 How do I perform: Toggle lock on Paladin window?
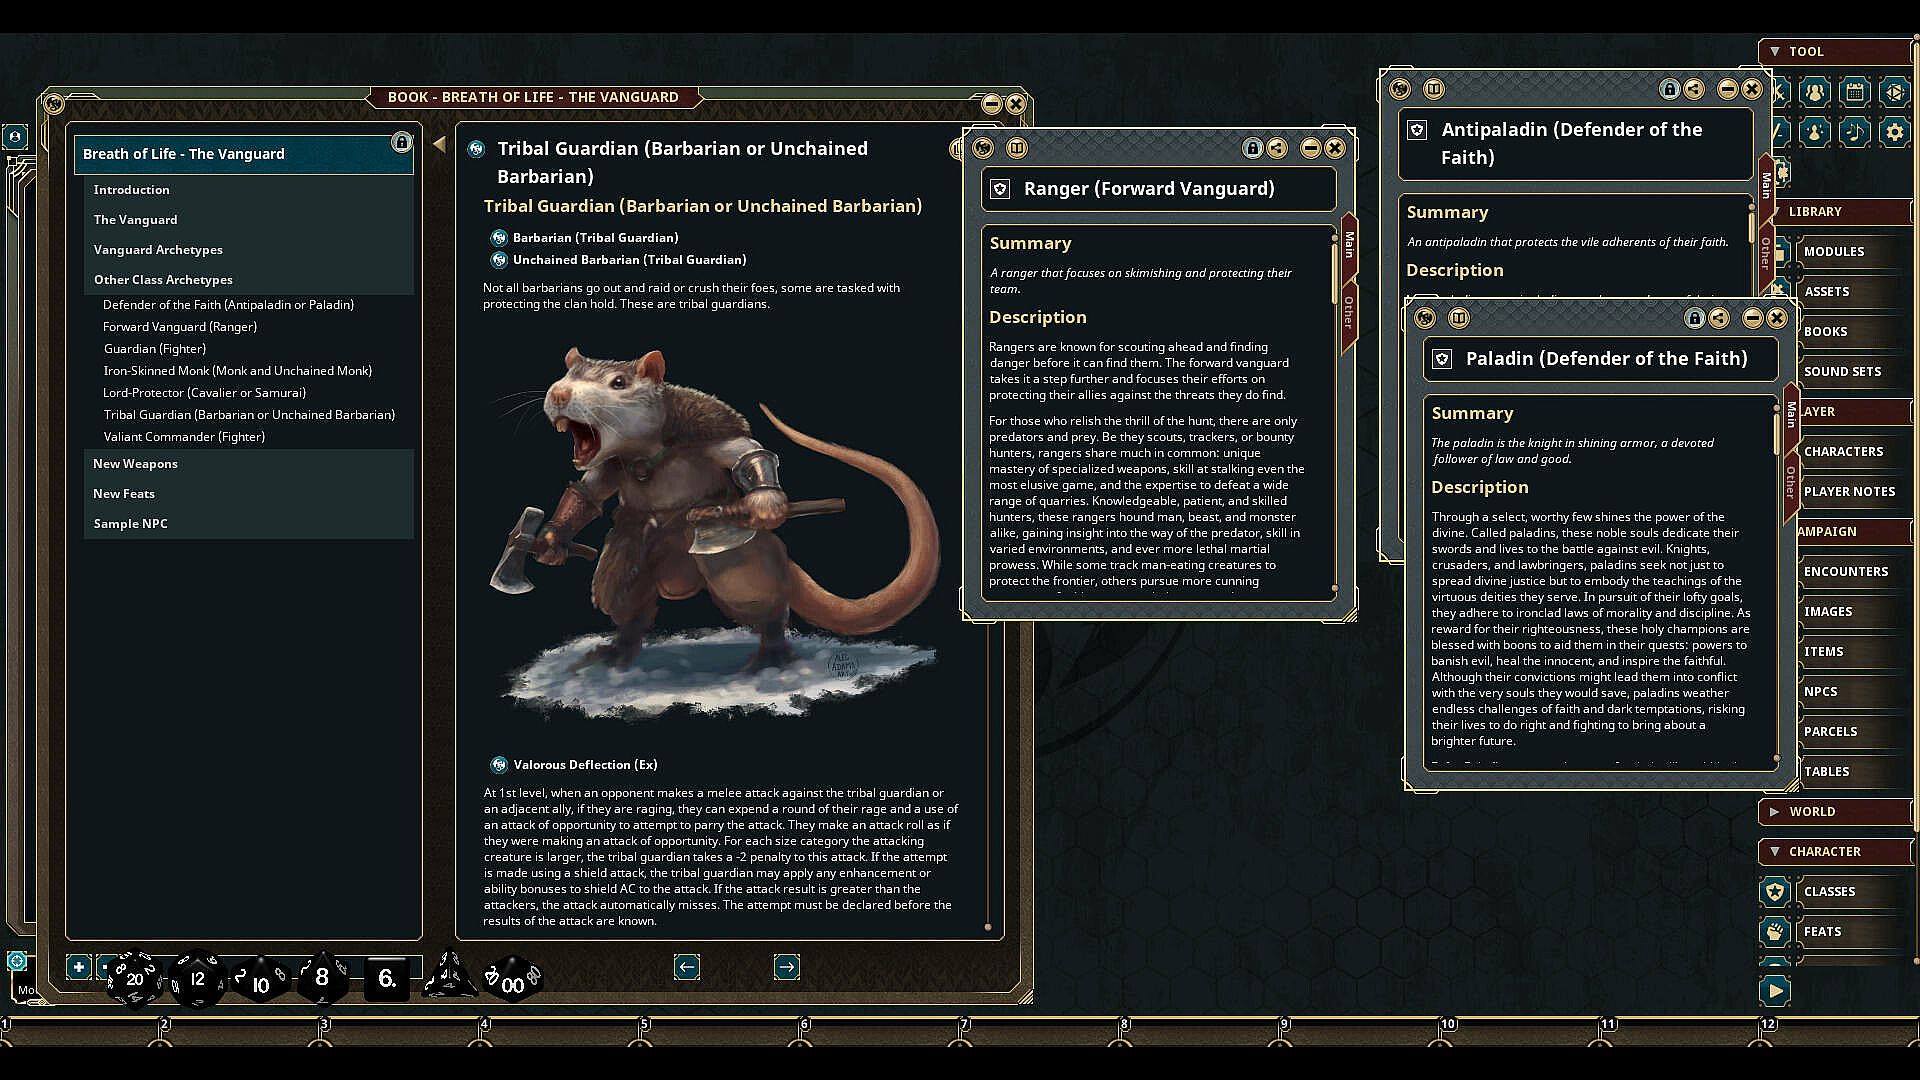click(1694, 319)
